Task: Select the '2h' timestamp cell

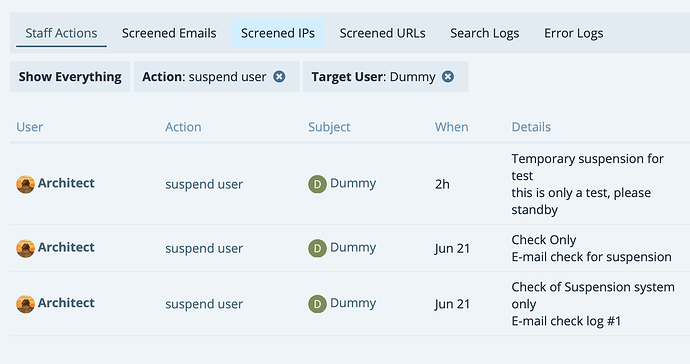Action: tap(442, 184)
